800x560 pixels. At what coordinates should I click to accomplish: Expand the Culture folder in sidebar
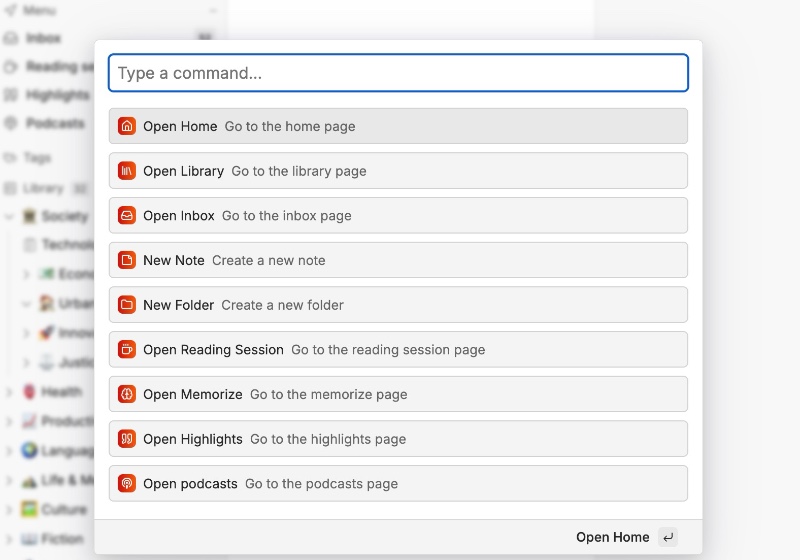[9, 509]
